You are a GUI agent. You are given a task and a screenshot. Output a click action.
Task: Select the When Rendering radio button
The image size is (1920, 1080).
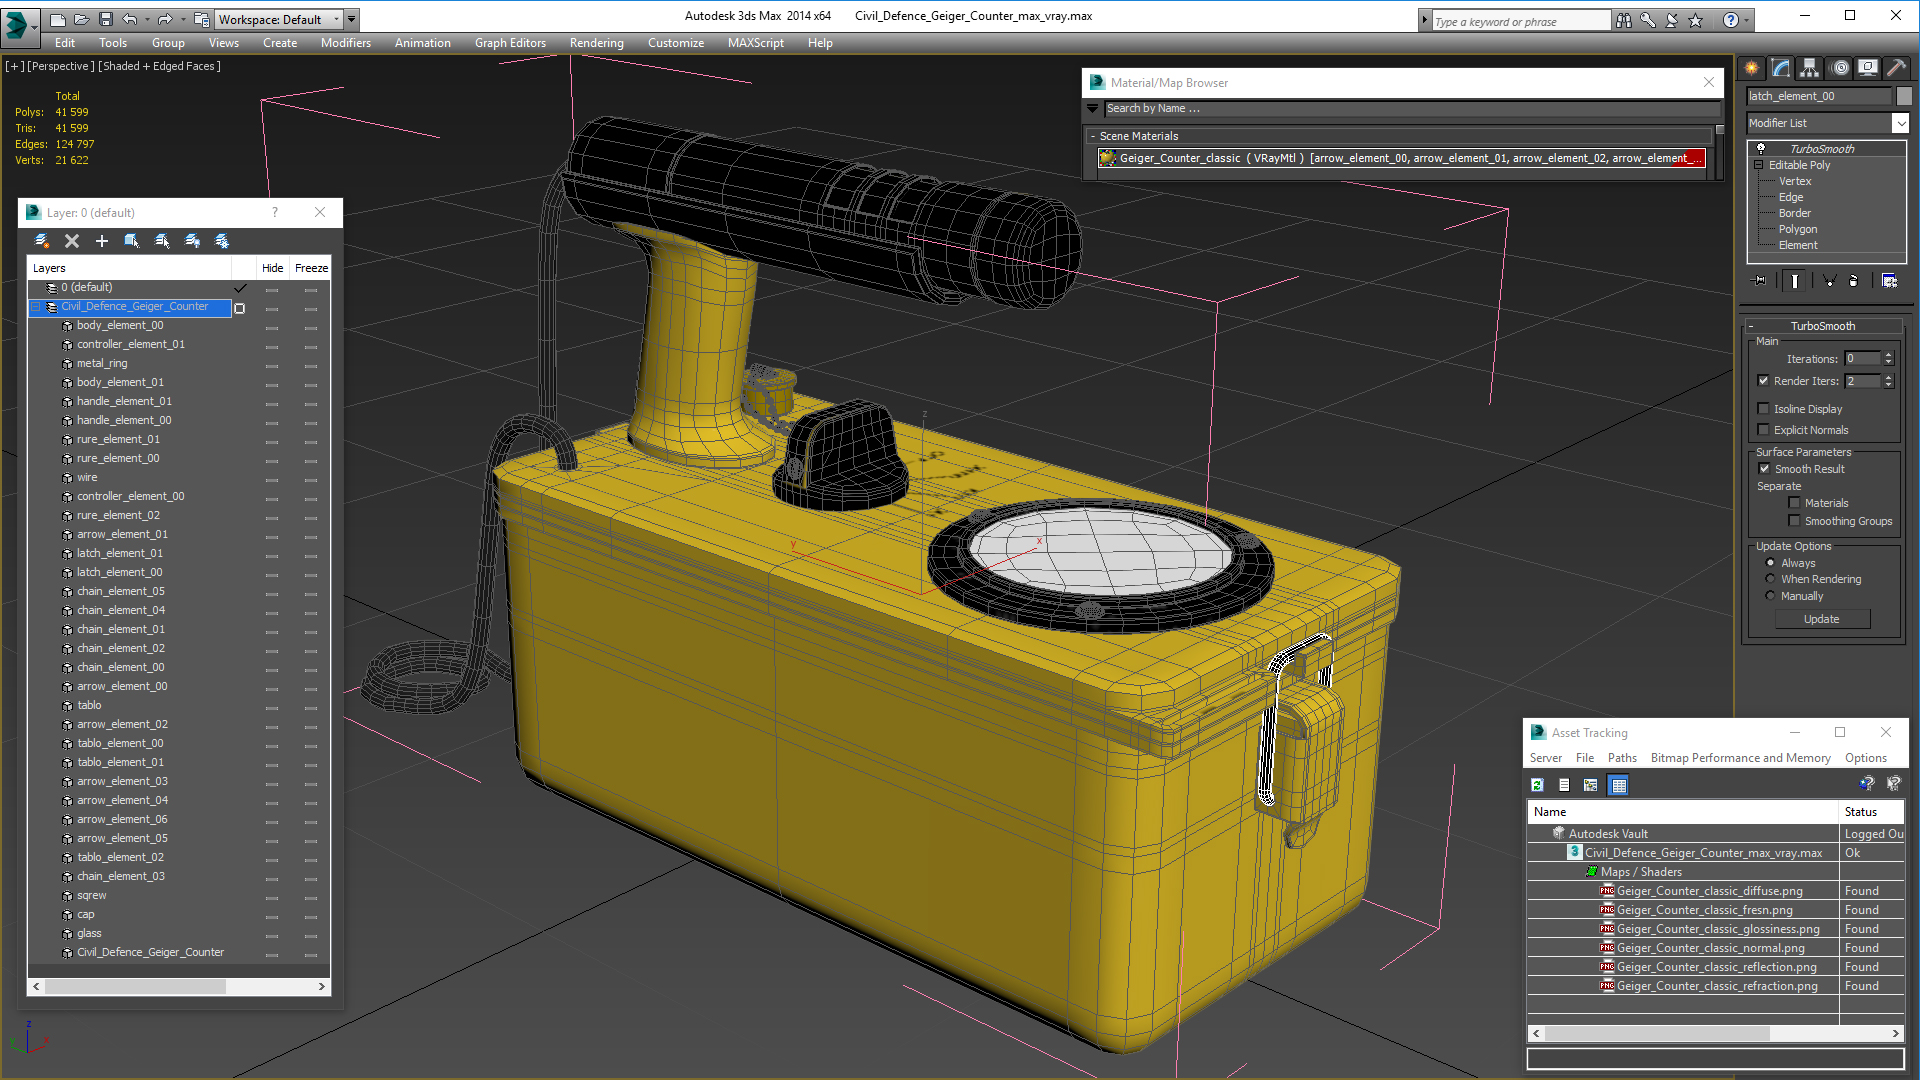click(x=1771, y=579)
